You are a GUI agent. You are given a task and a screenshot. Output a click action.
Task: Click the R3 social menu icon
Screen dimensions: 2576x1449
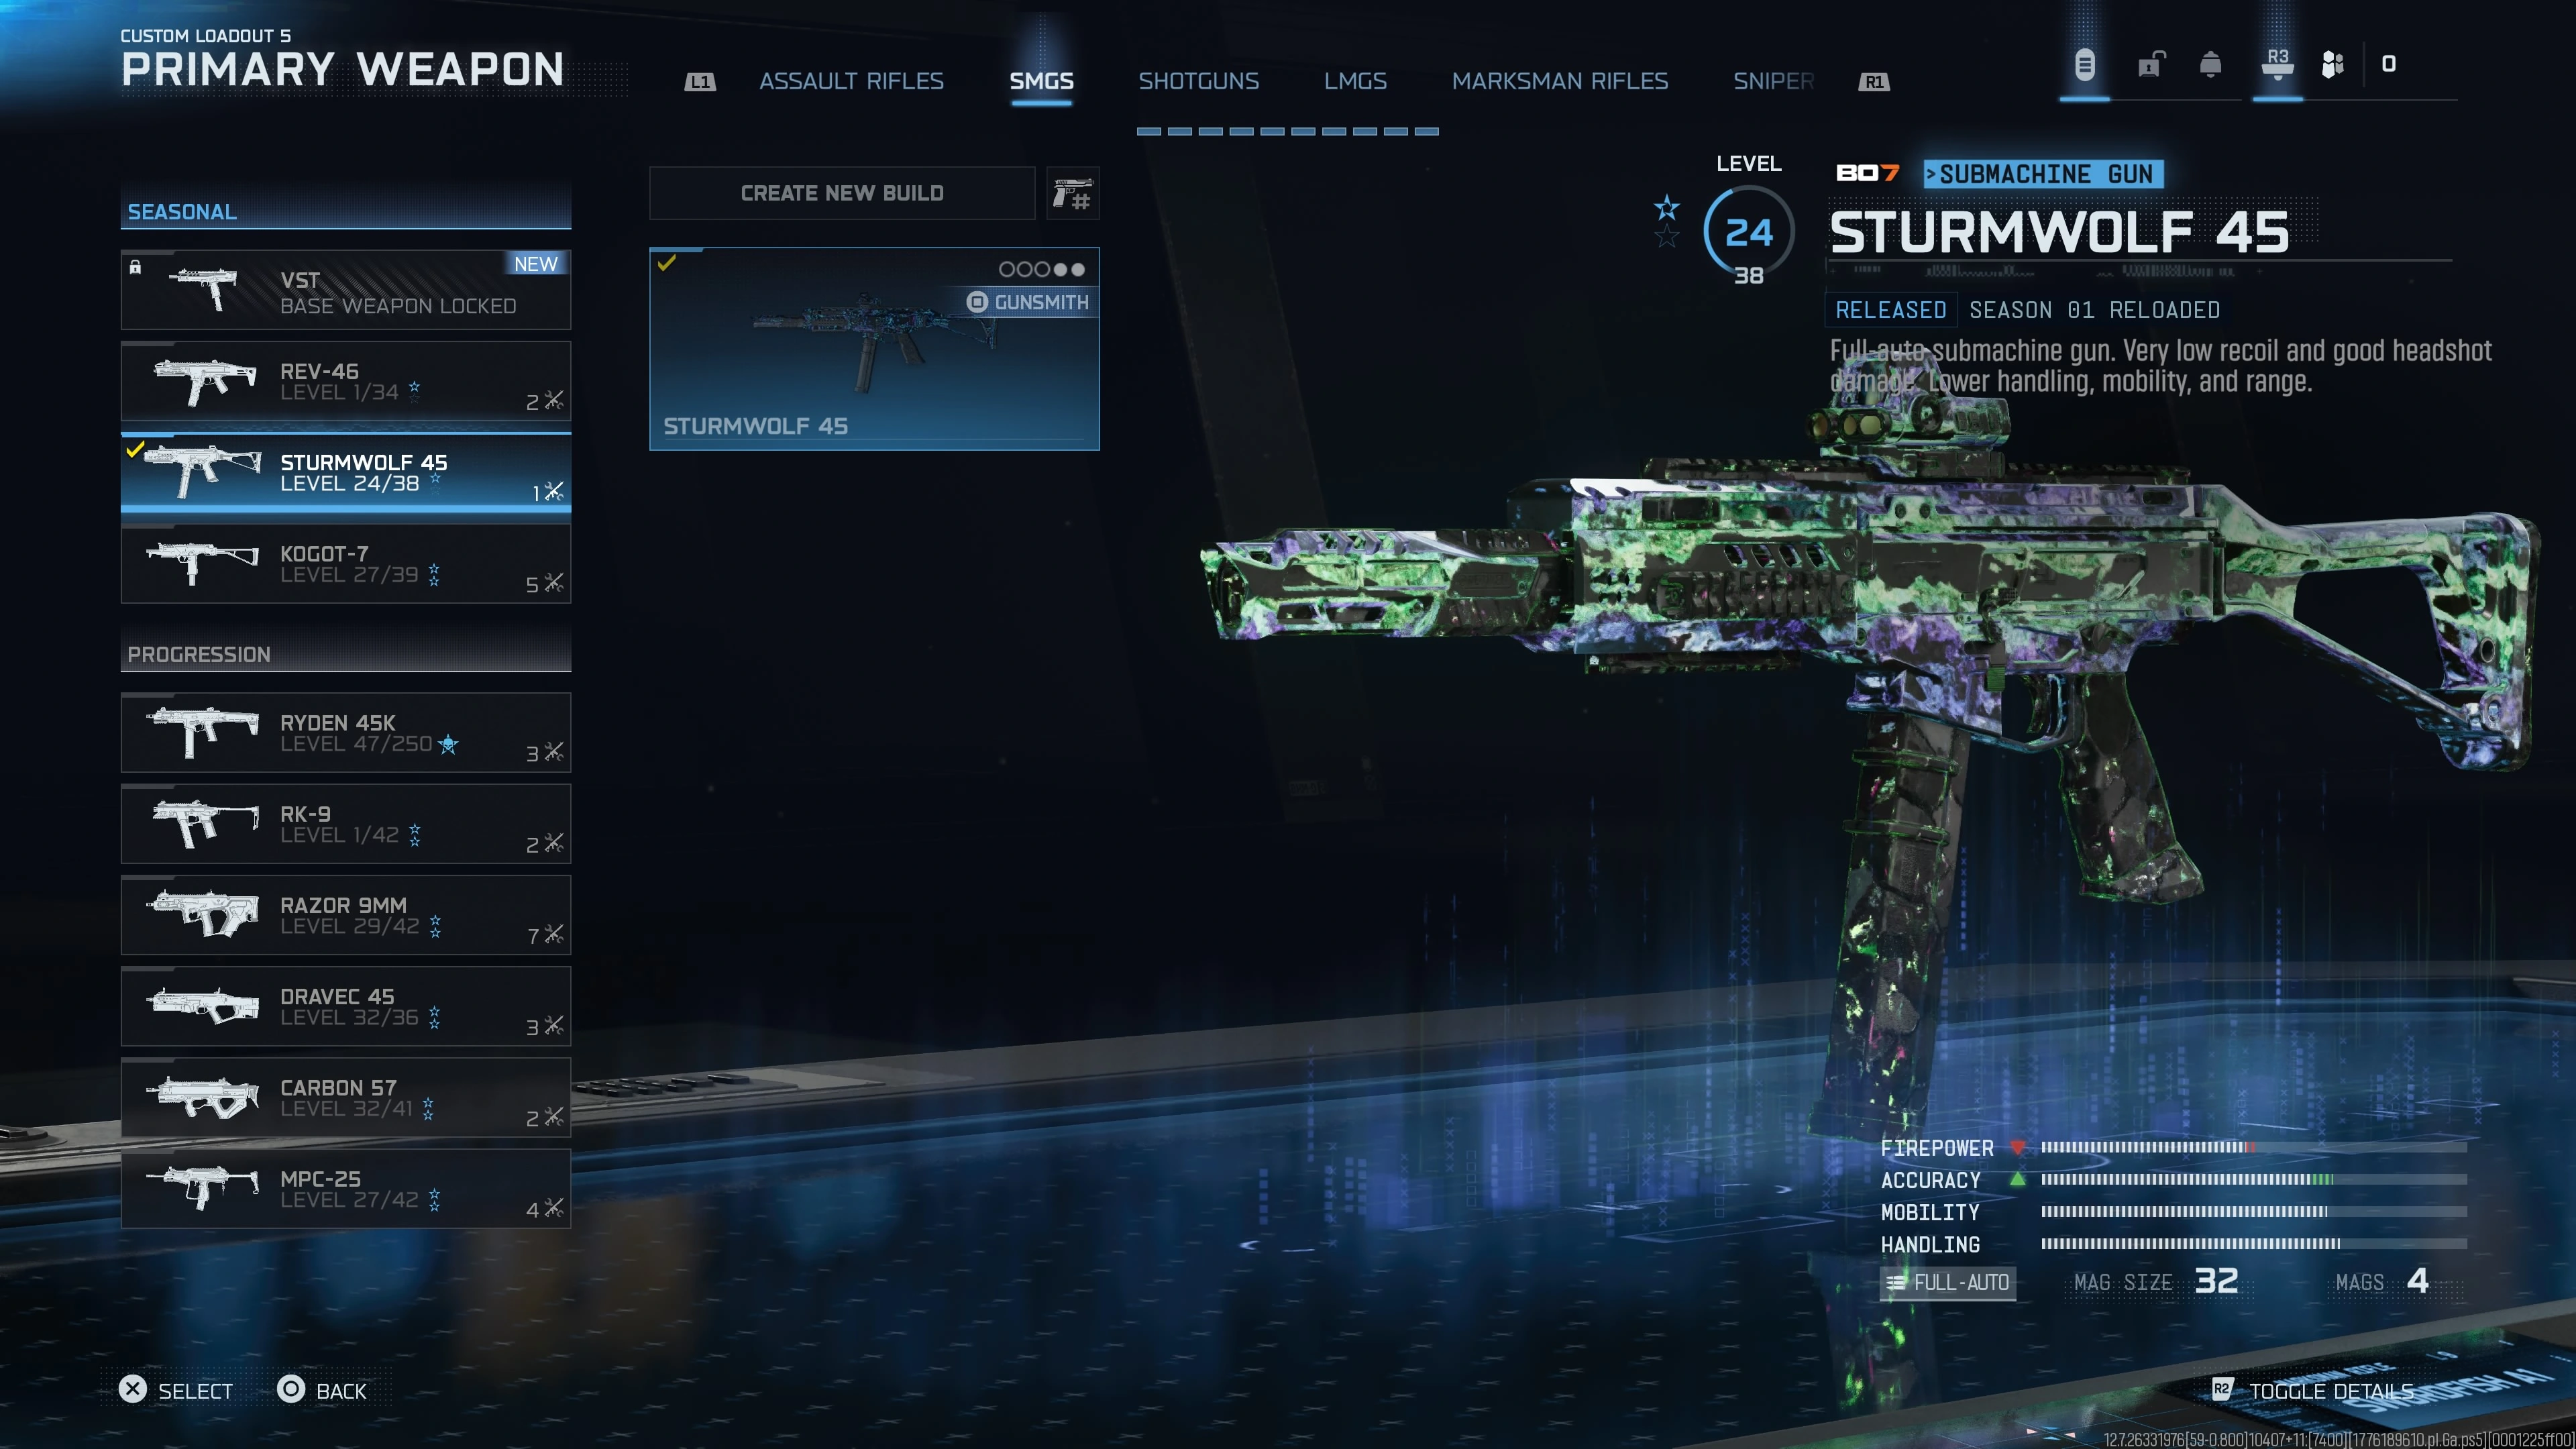[2277, 63]
